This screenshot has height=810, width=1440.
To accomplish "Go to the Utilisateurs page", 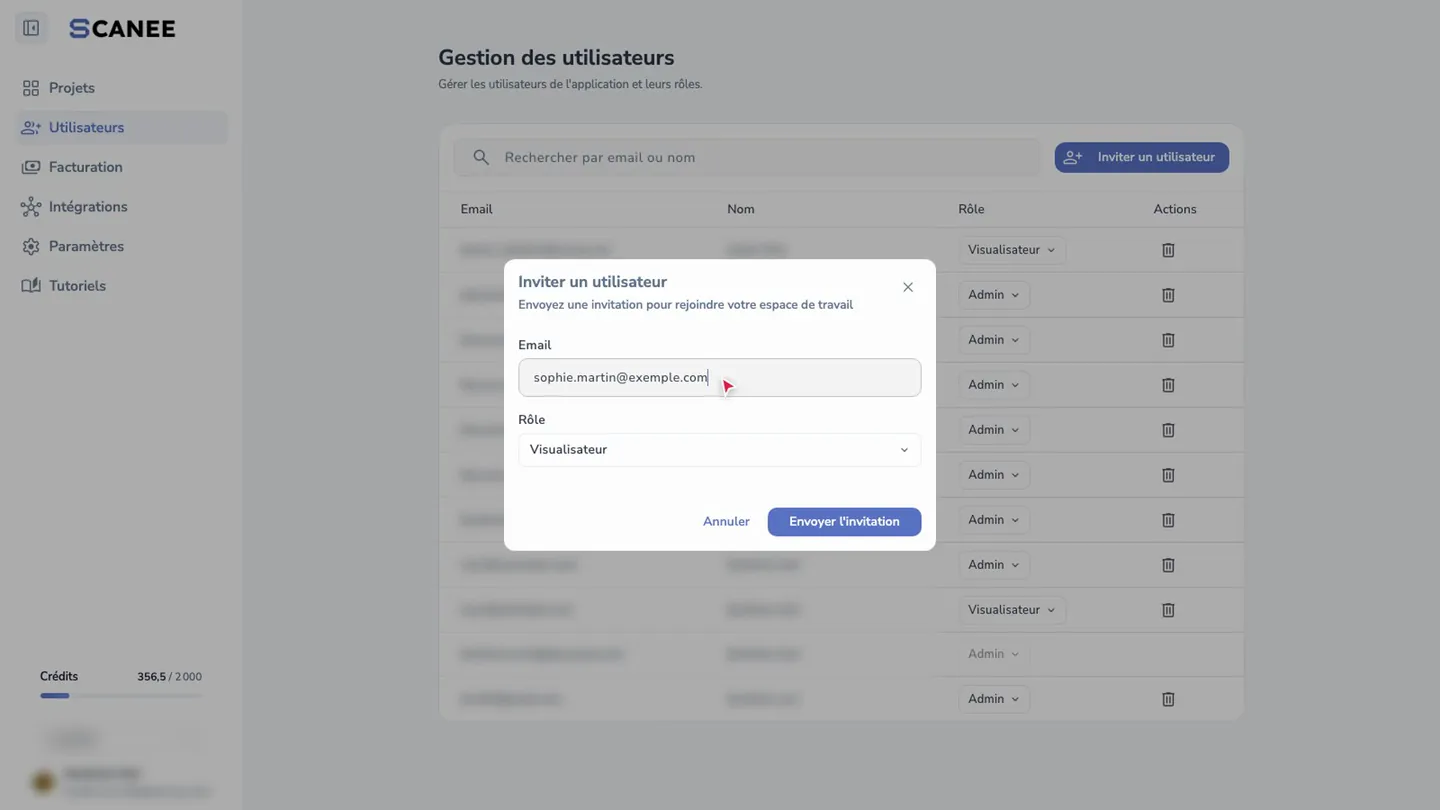I will [121, 128].
